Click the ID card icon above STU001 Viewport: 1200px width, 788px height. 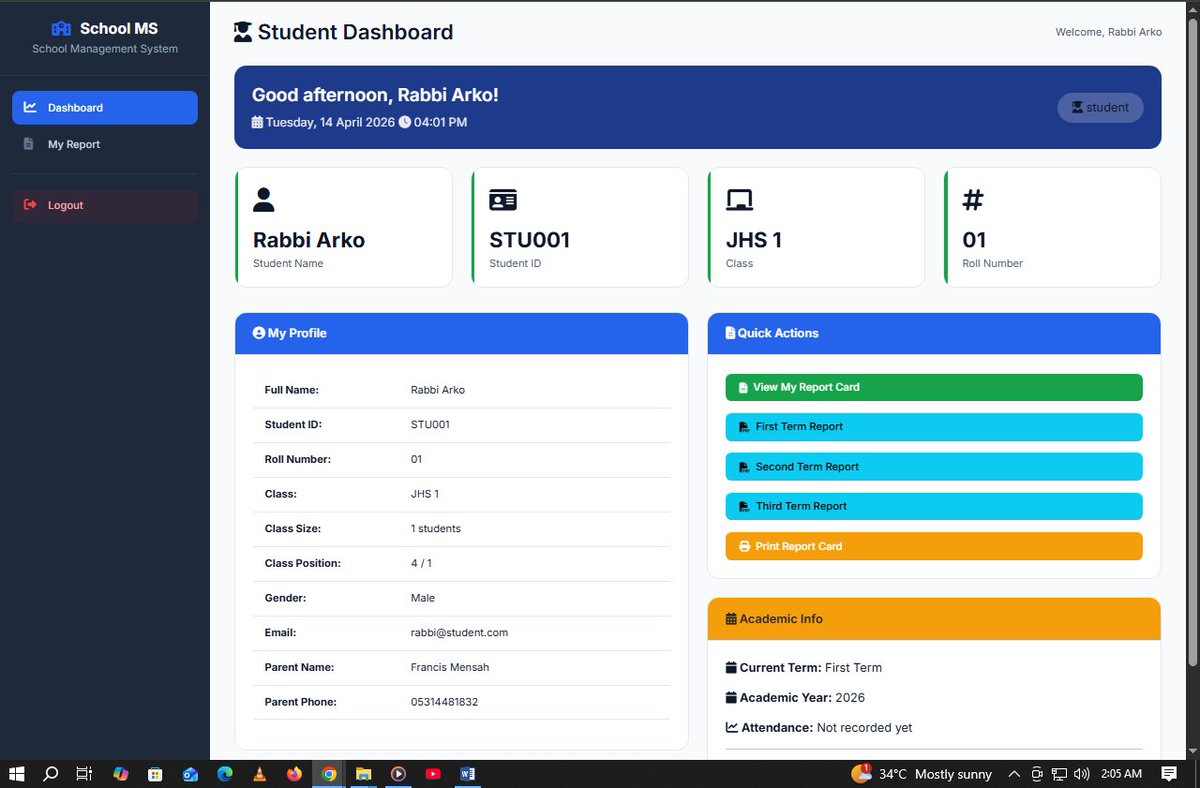(x=503, y=200)
